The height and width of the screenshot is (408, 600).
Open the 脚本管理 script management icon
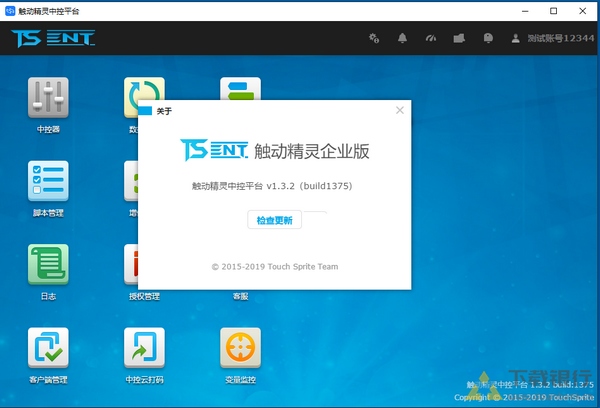[48, 181]
